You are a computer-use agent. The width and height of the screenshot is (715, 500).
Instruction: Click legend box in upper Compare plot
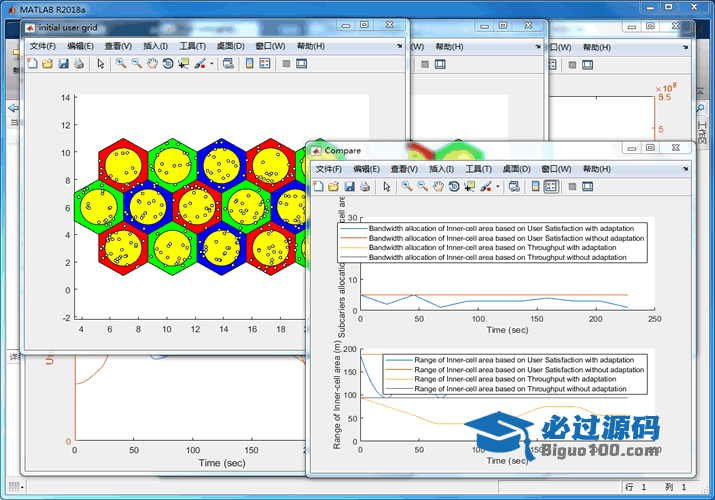point(492,243)
